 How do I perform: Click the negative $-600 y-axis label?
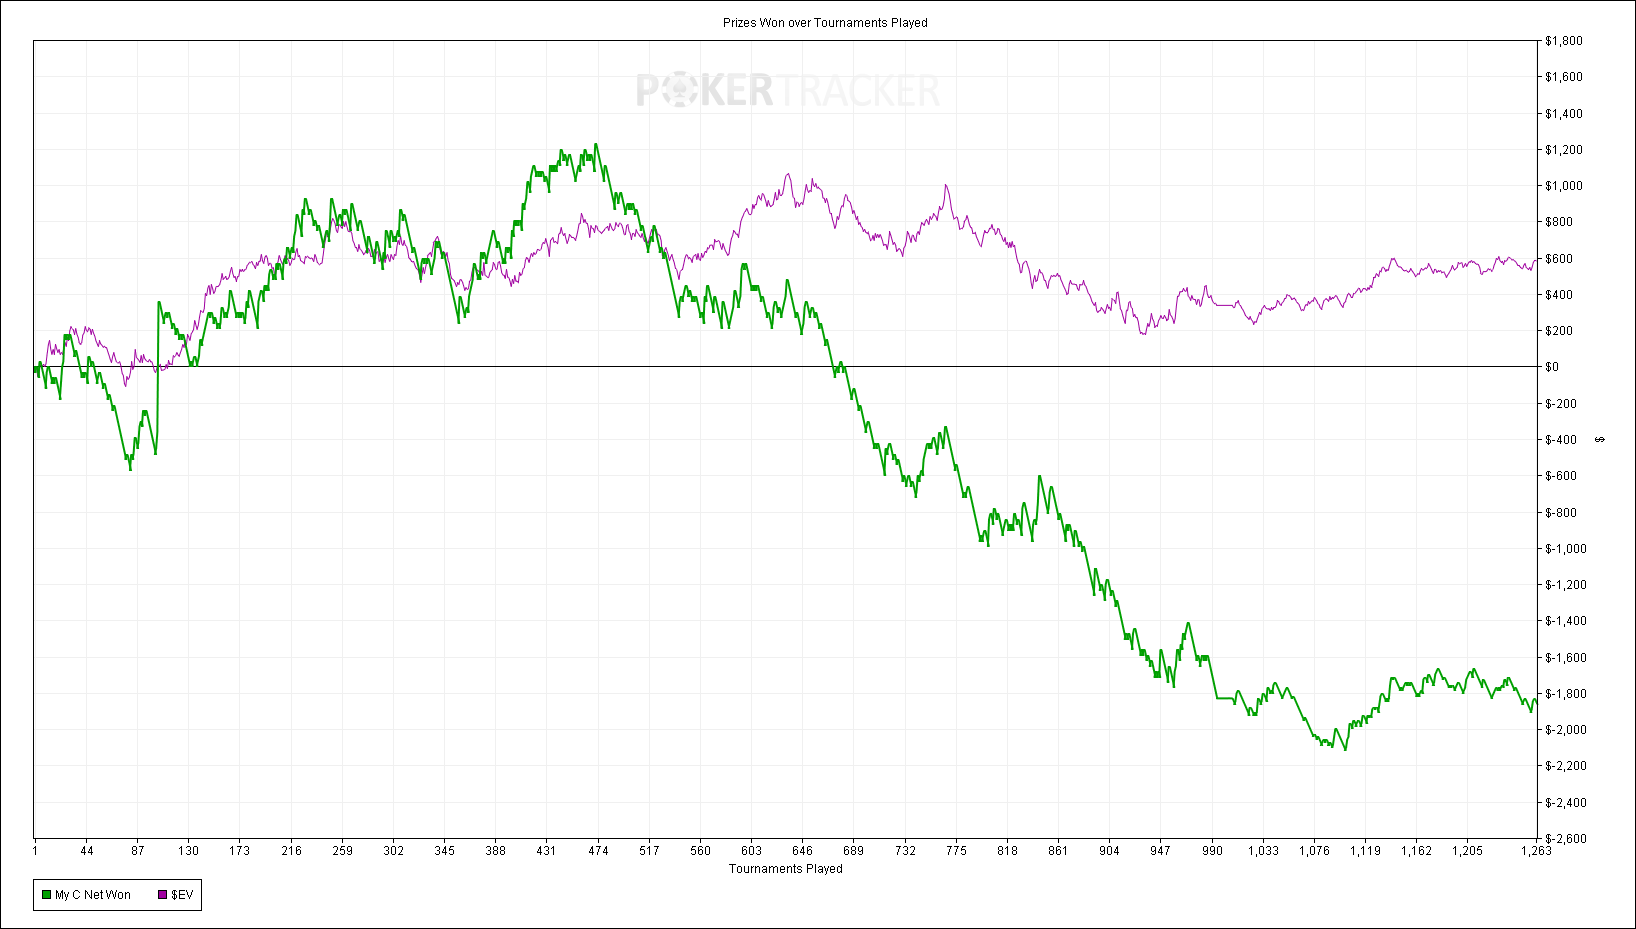[1562, 476]
